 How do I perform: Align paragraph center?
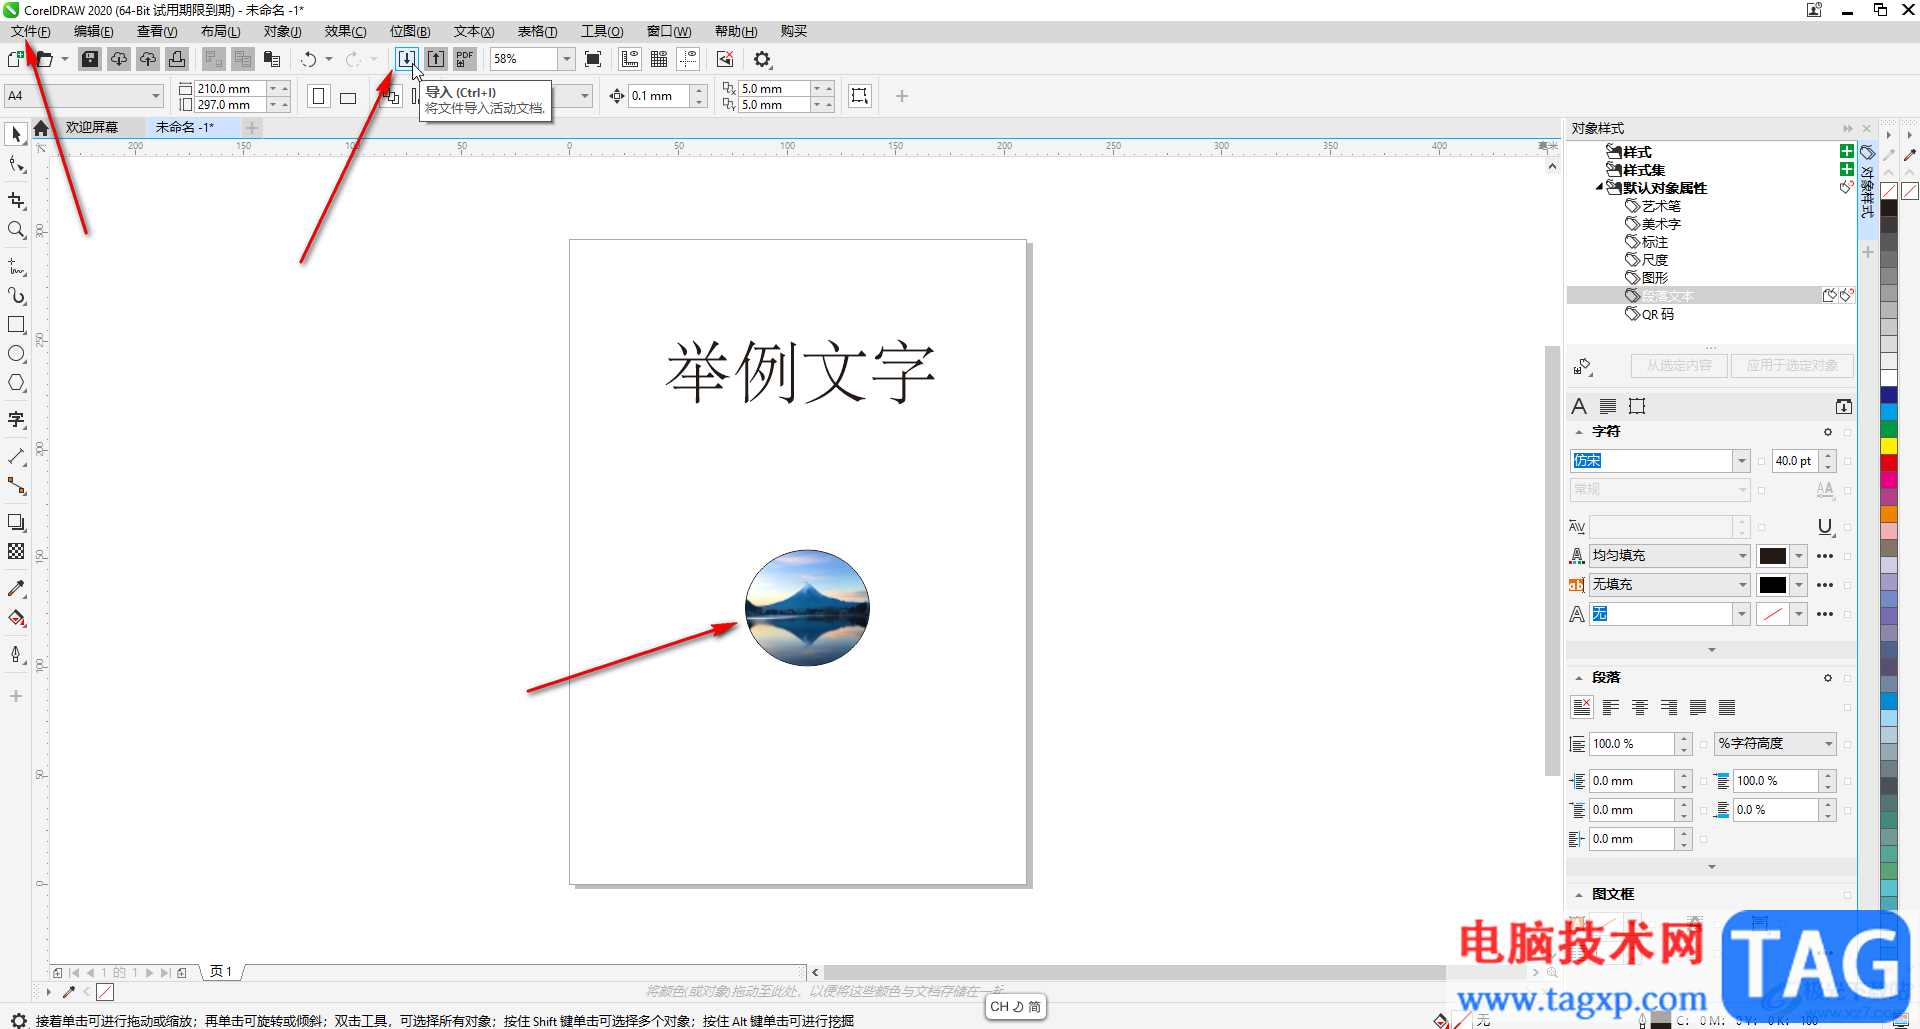(x=1640, y=708)
